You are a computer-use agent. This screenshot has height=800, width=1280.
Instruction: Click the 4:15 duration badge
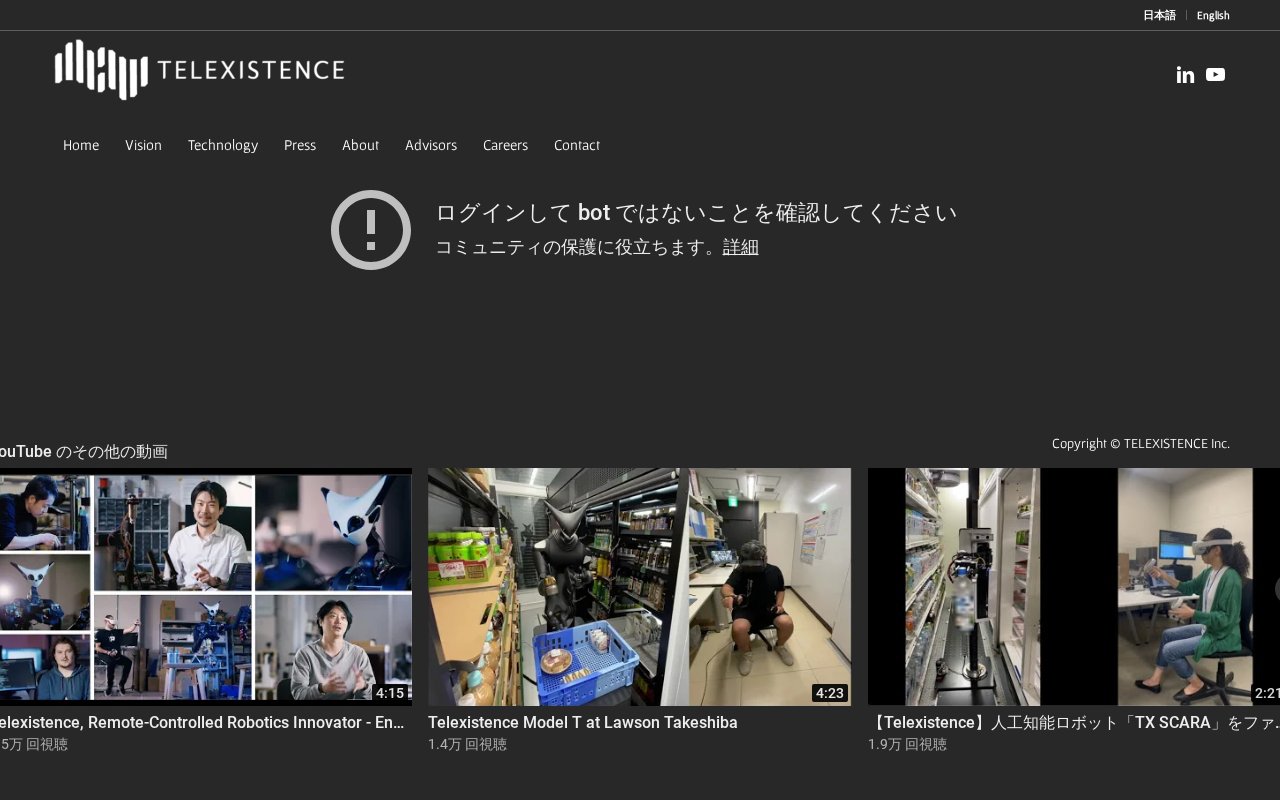coord(390,693)
